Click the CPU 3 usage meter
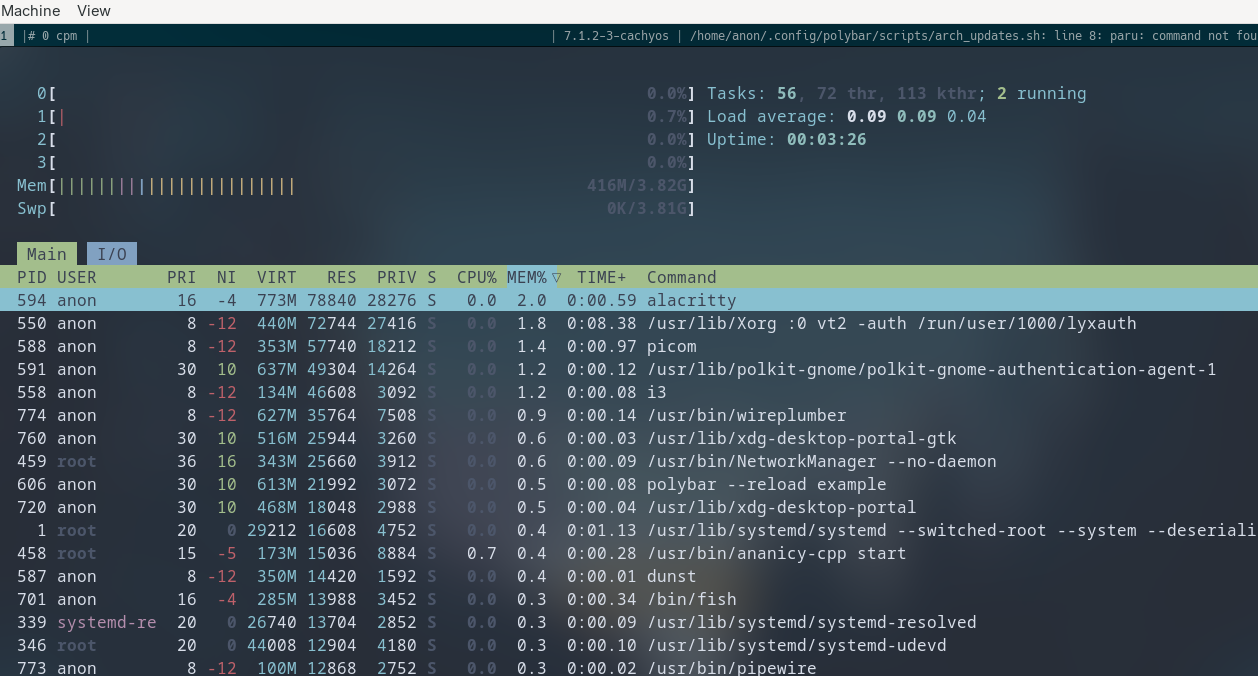 (366, 162)
